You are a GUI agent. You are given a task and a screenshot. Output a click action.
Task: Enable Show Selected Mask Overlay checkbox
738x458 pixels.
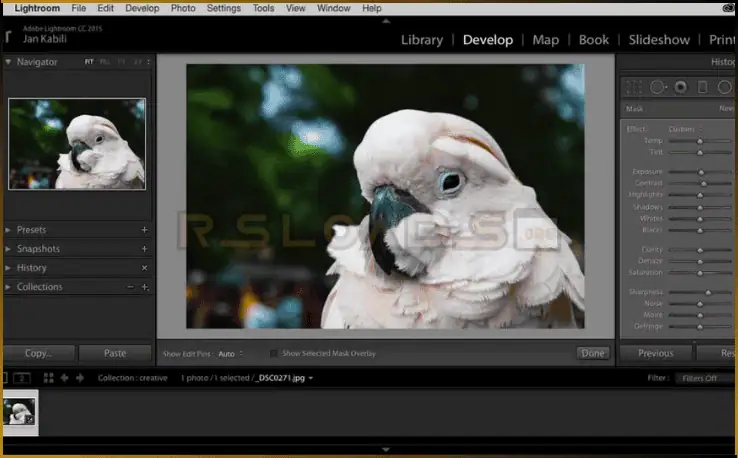pos(273,353)
